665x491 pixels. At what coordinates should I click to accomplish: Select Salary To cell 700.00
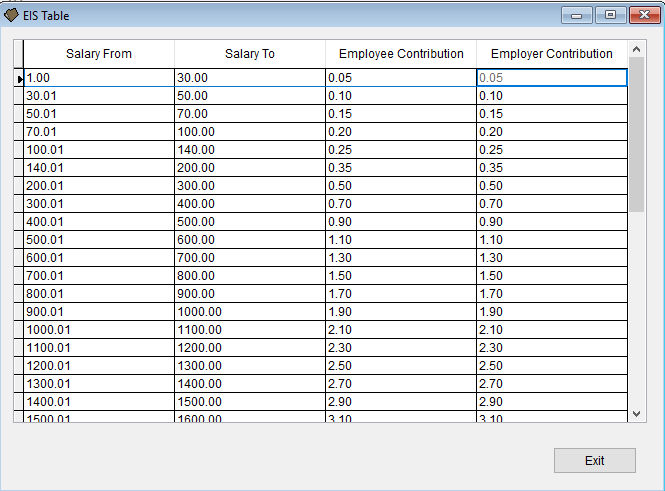[x=250, y=258]
